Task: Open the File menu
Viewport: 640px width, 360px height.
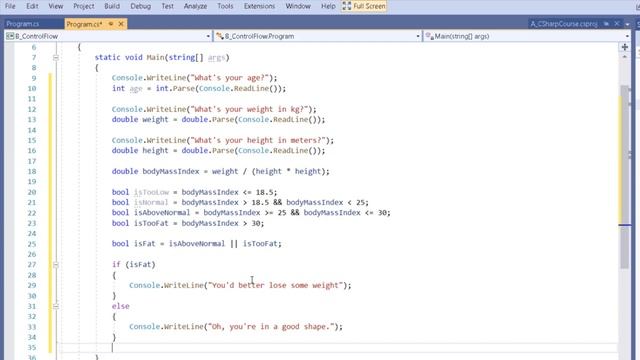Action: point(10,6)
